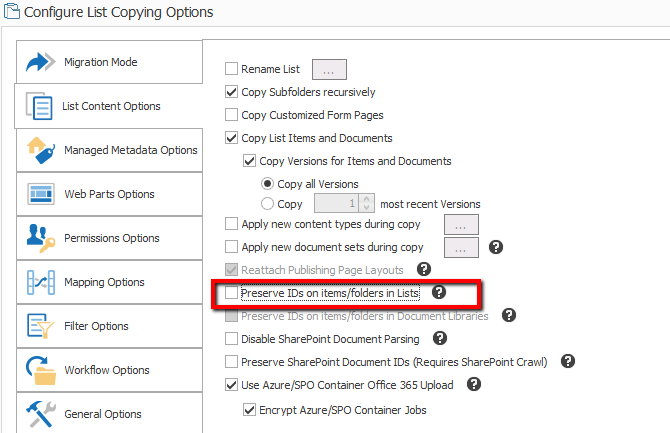The image size is (670, 433).
Task: Click the Web Parts Options icon
Action: pos(41,194)
